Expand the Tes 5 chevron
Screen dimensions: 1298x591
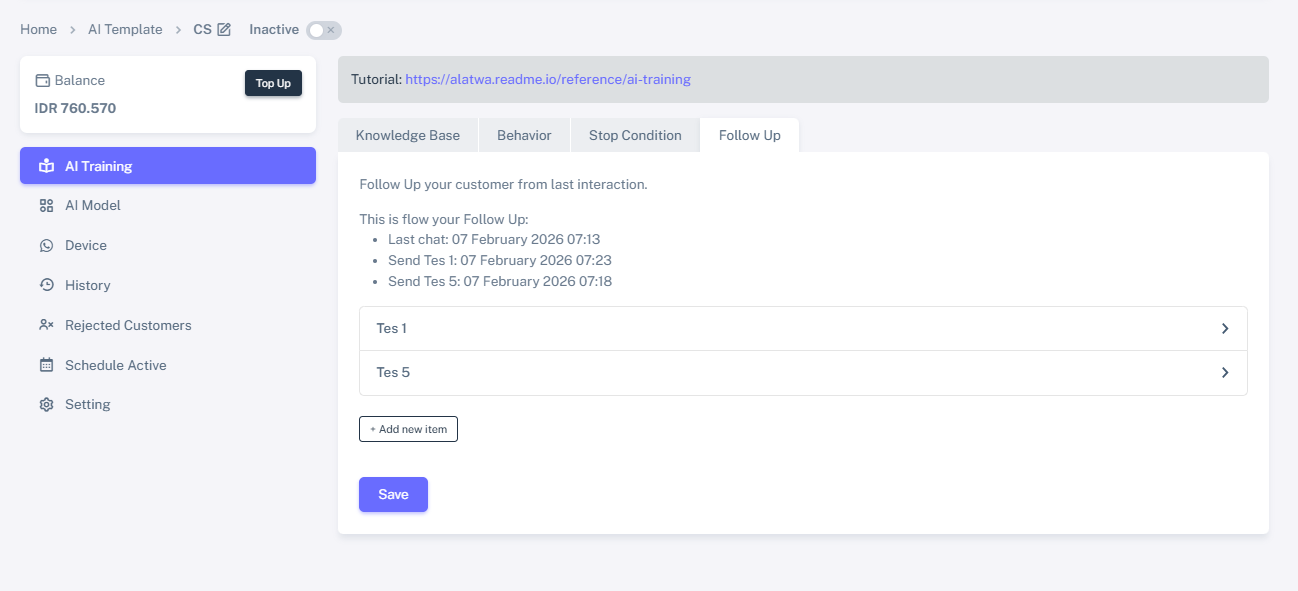(1225, 372)
